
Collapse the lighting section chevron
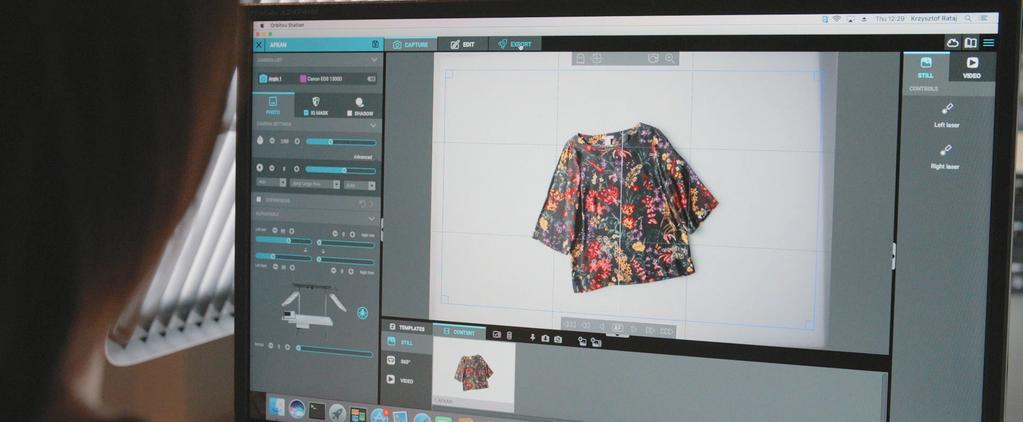click(x=373, y=219)
